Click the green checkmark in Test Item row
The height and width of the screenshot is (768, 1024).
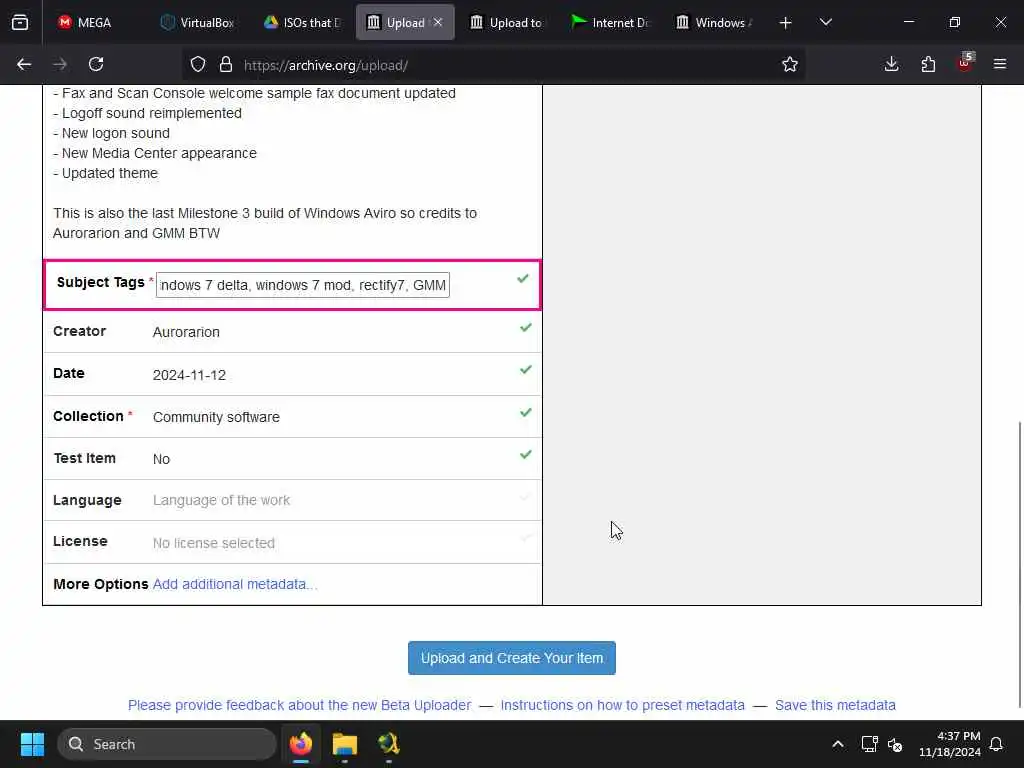(525, 455)
